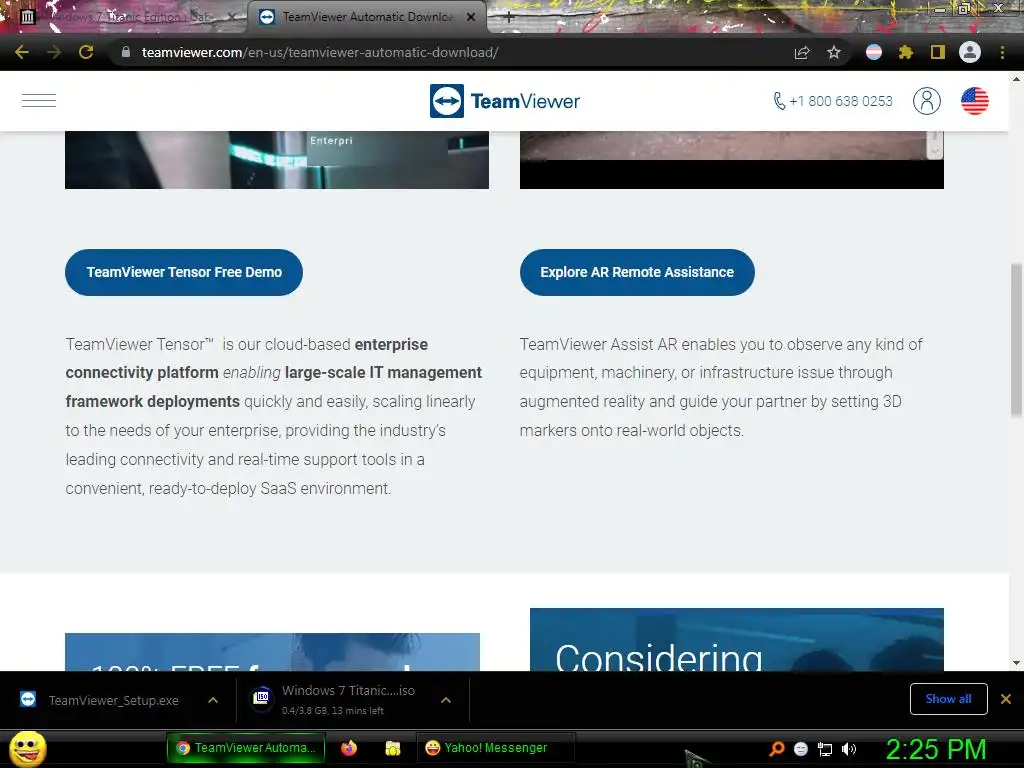Click the page vertical scrollbar thumb
This screenshot has width=1024, height=768.
pos(1016,340)
